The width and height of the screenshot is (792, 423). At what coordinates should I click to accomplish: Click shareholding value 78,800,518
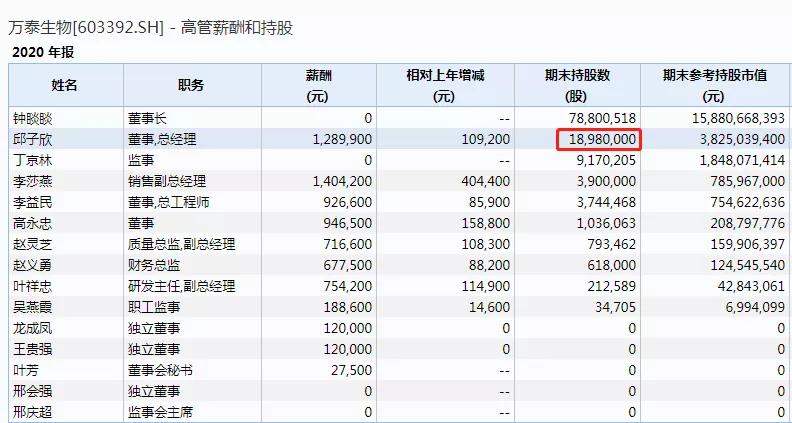pos(603,119)
